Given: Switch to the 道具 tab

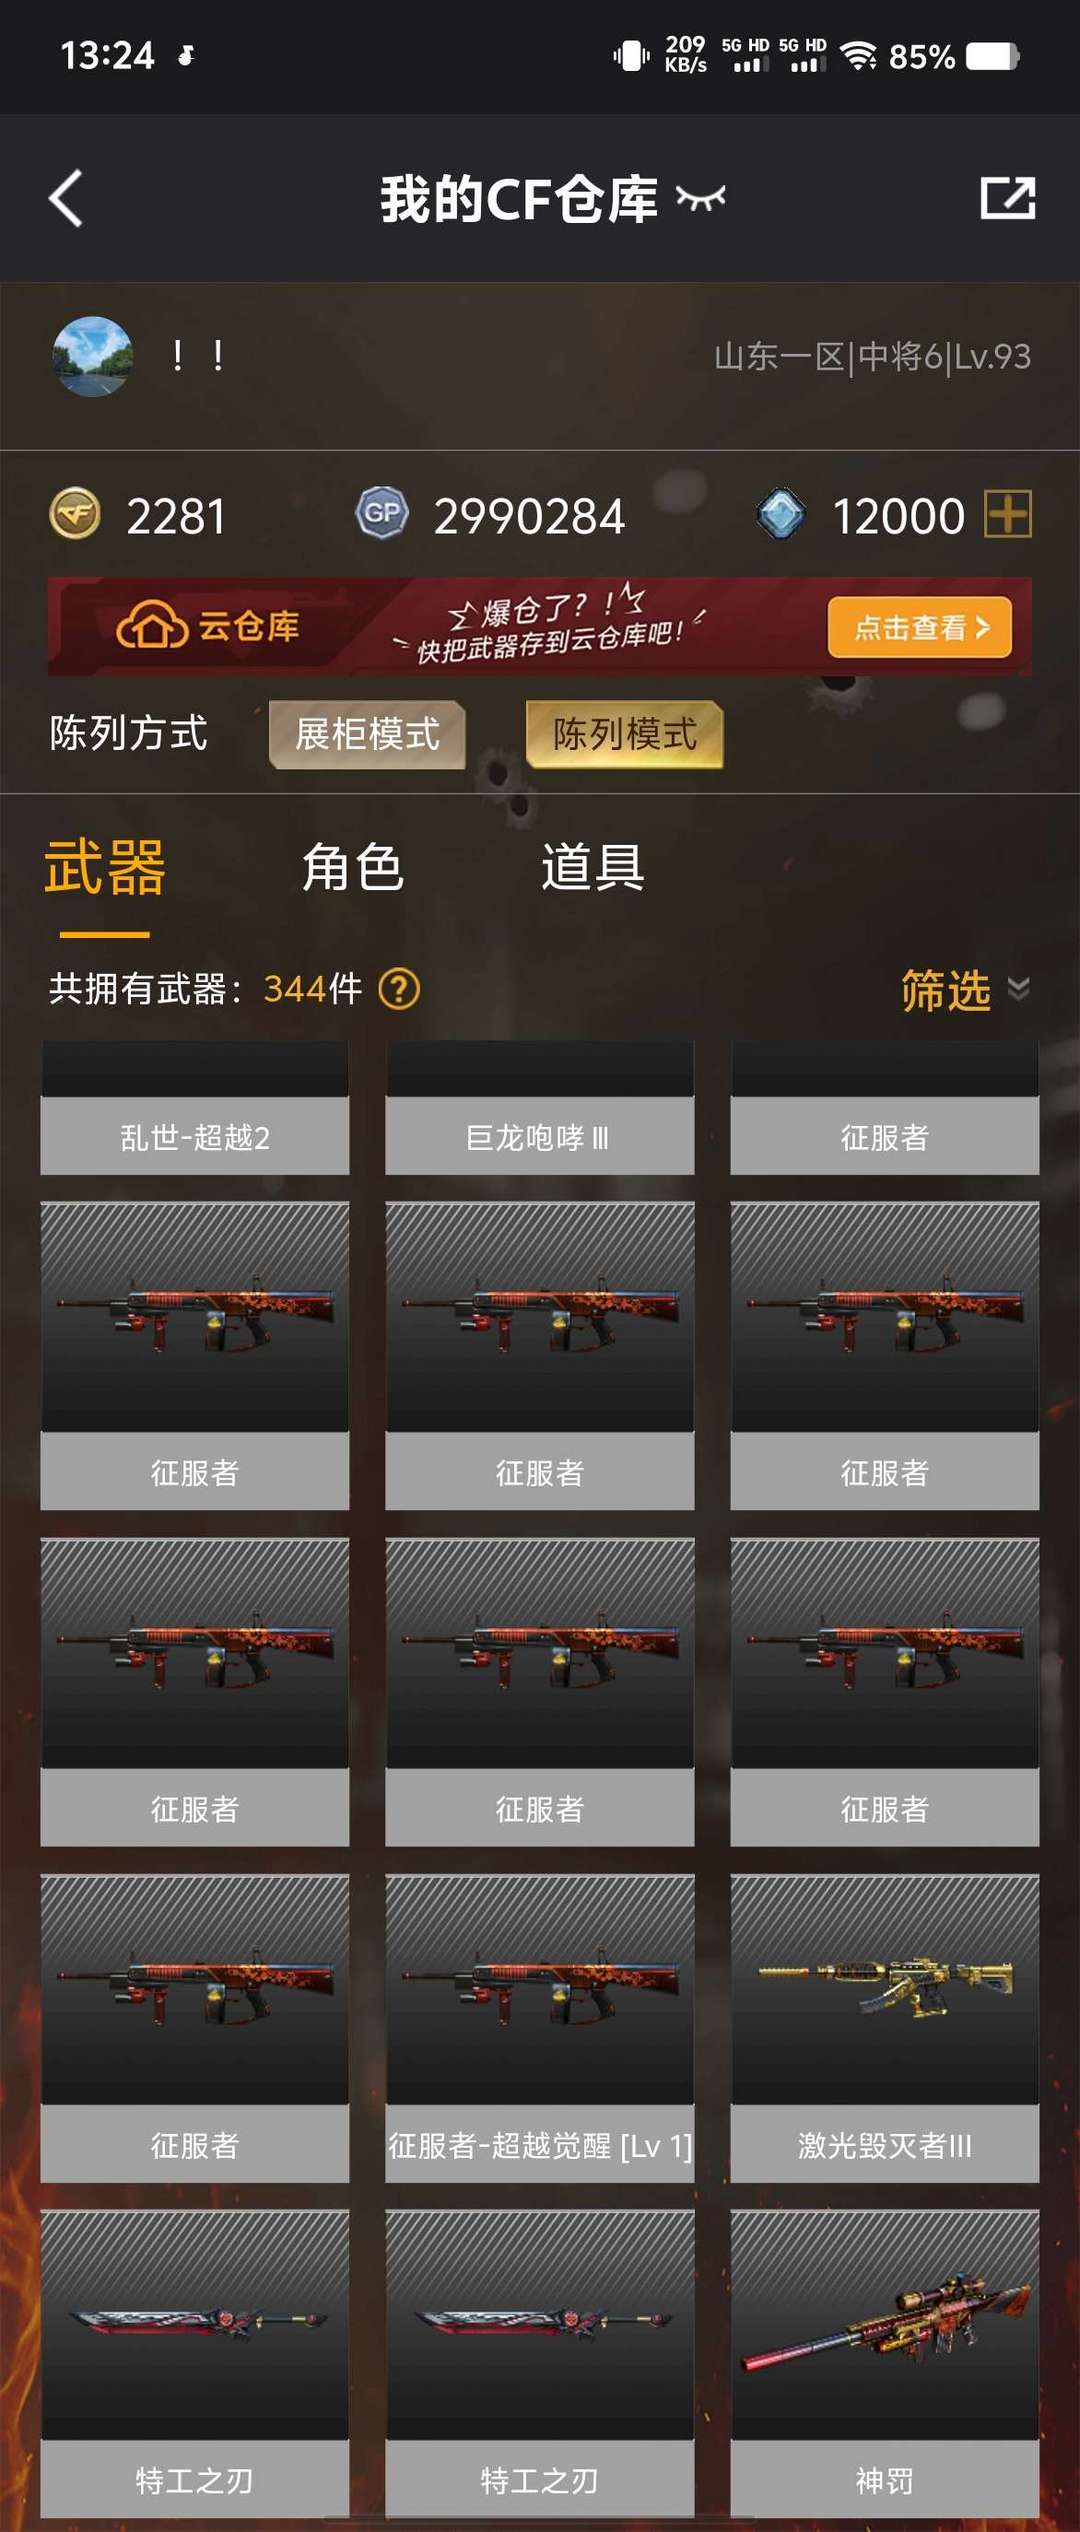Looking at the screenshot, I should click(593, 866).
